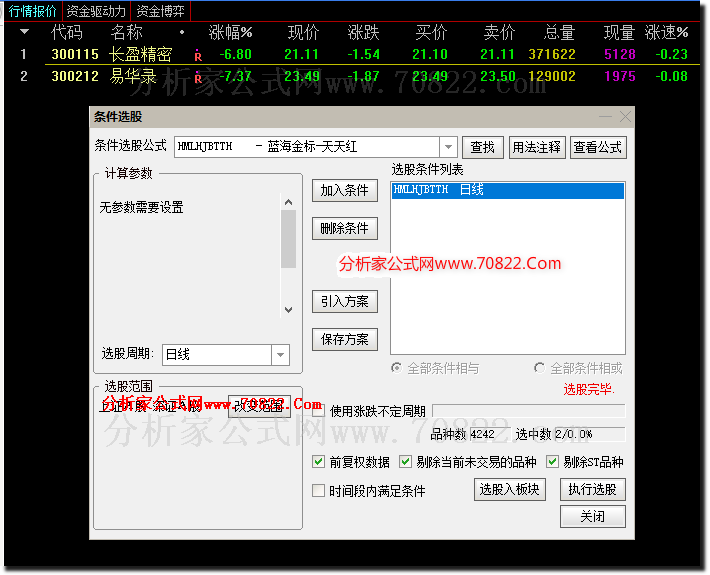Sort by 涨跌 column header
710x575 pixels.
[x=363, y=32]
